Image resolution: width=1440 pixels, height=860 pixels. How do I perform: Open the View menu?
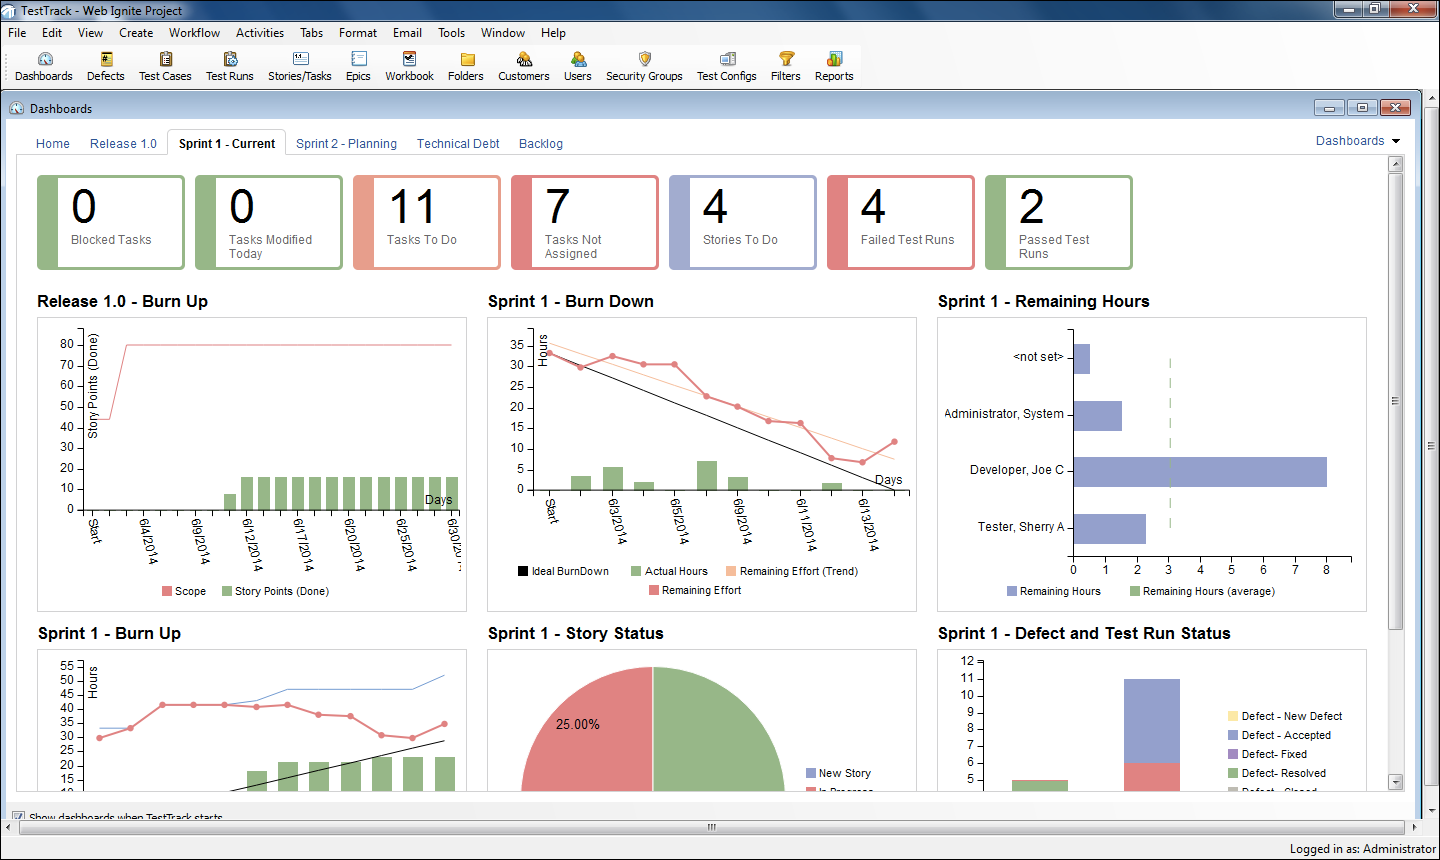(90, 33)
